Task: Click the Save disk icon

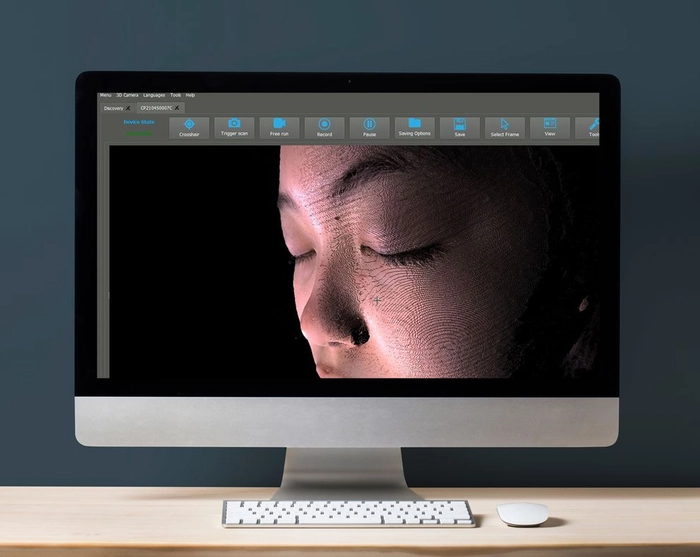Action: click(x=459, y=127)
